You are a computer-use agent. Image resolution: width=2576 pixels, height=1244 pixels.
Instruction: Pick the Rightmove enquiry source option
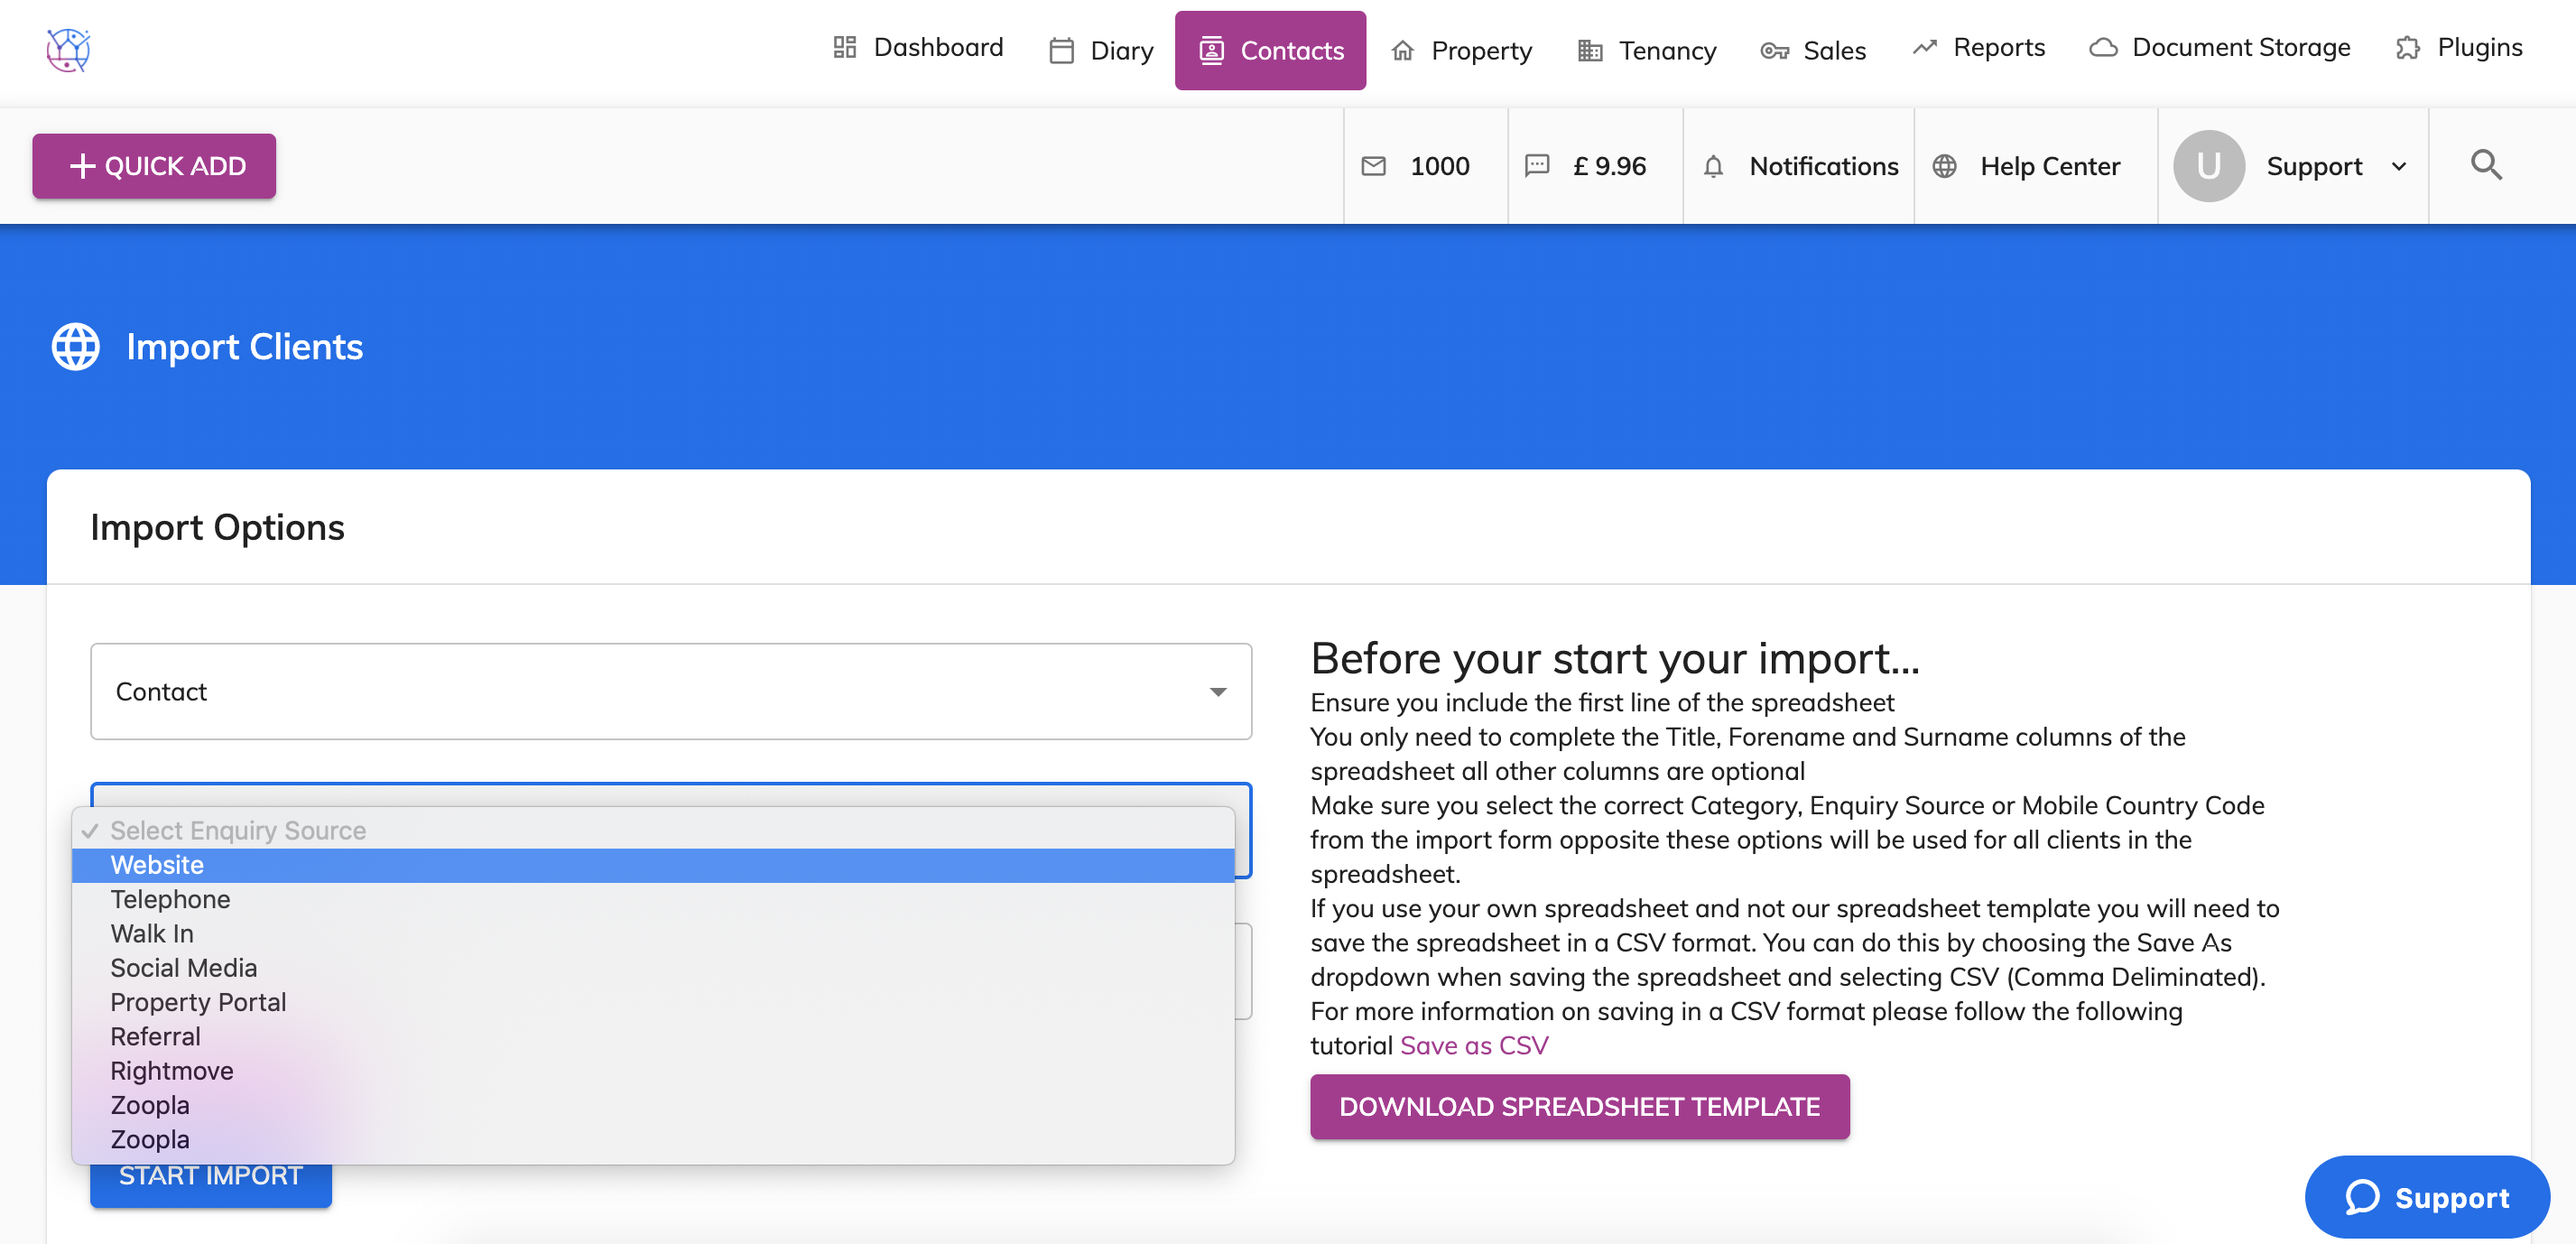pos(171,1071)
